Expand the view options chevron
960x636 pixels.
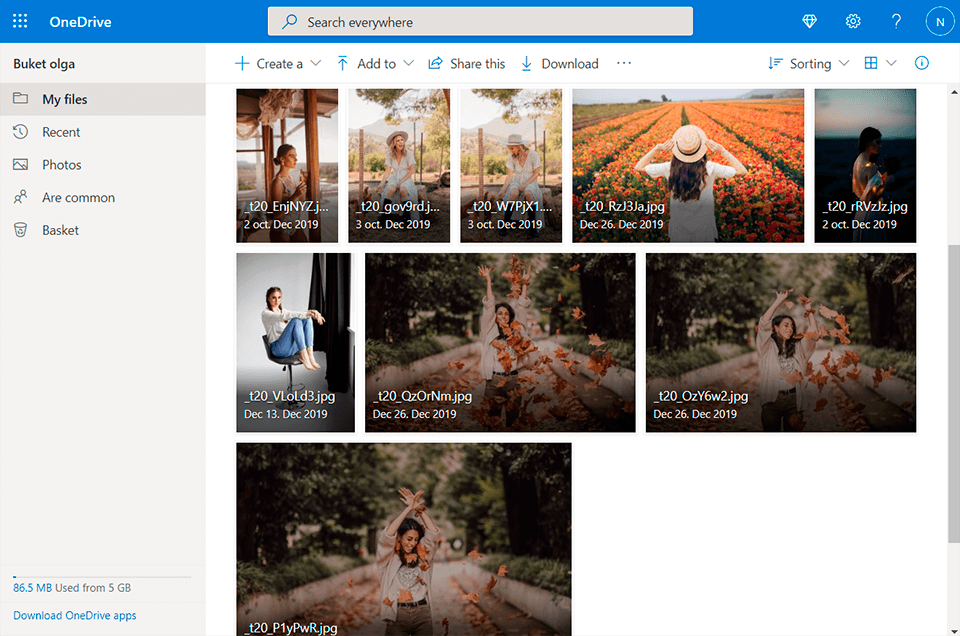[x=891, y=63]
